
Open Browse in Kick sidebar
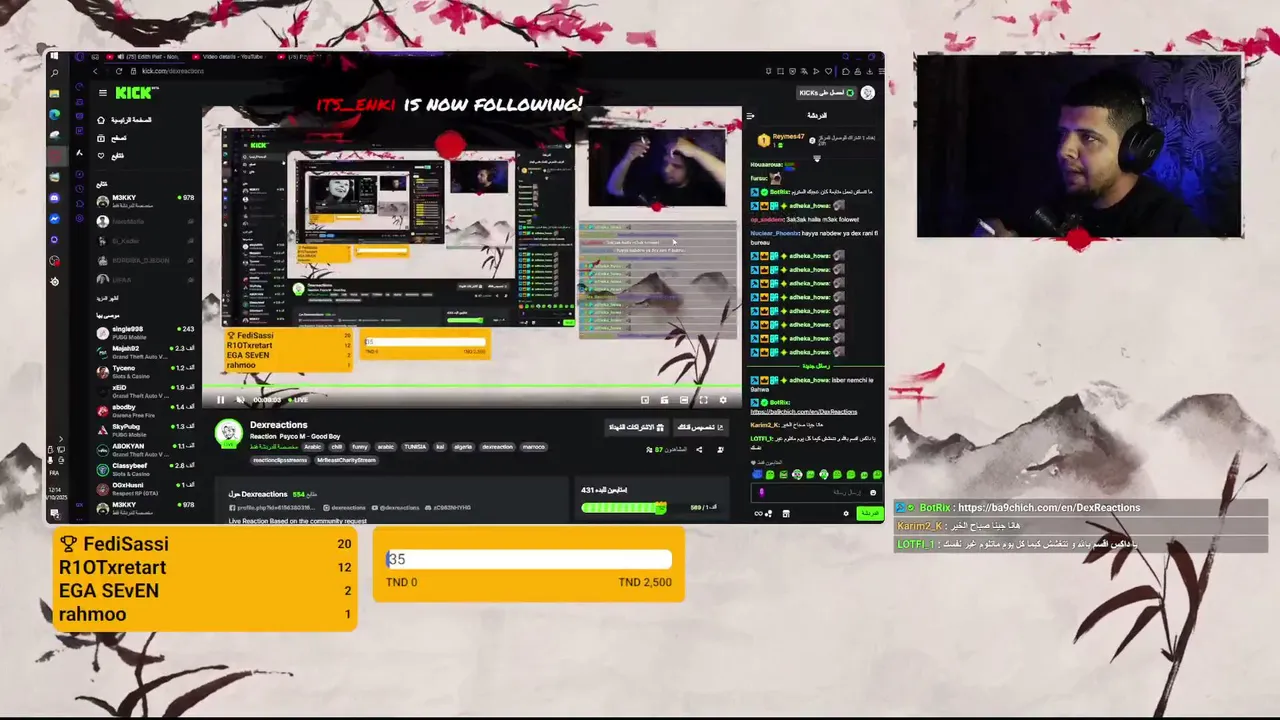(112, 138)
